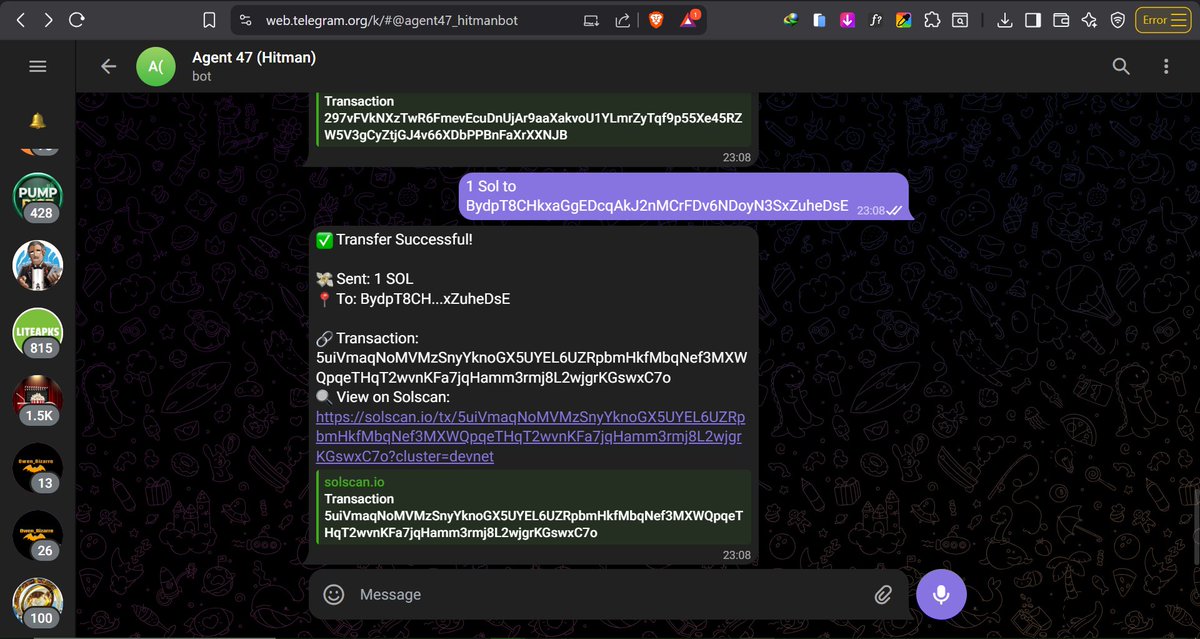Click 'Transfer Successful!' message text
The width and height of the screenshot is (1200, 639).
(404, 240)
